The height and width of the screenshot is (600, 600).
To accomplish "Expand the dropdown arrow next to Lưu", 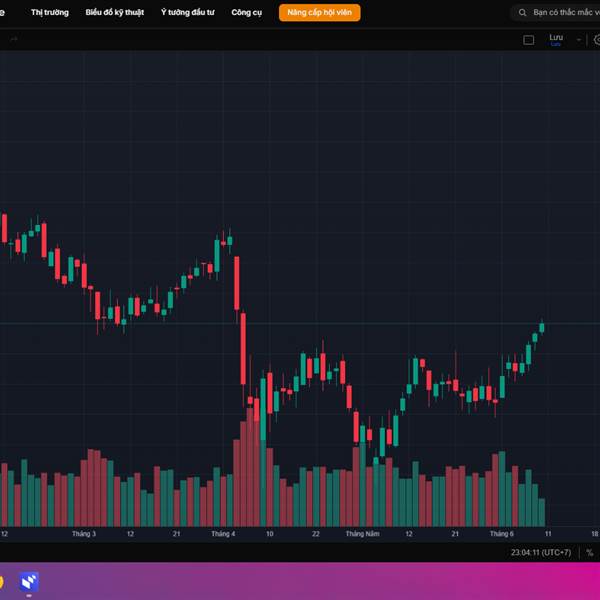I will (579, 40).
